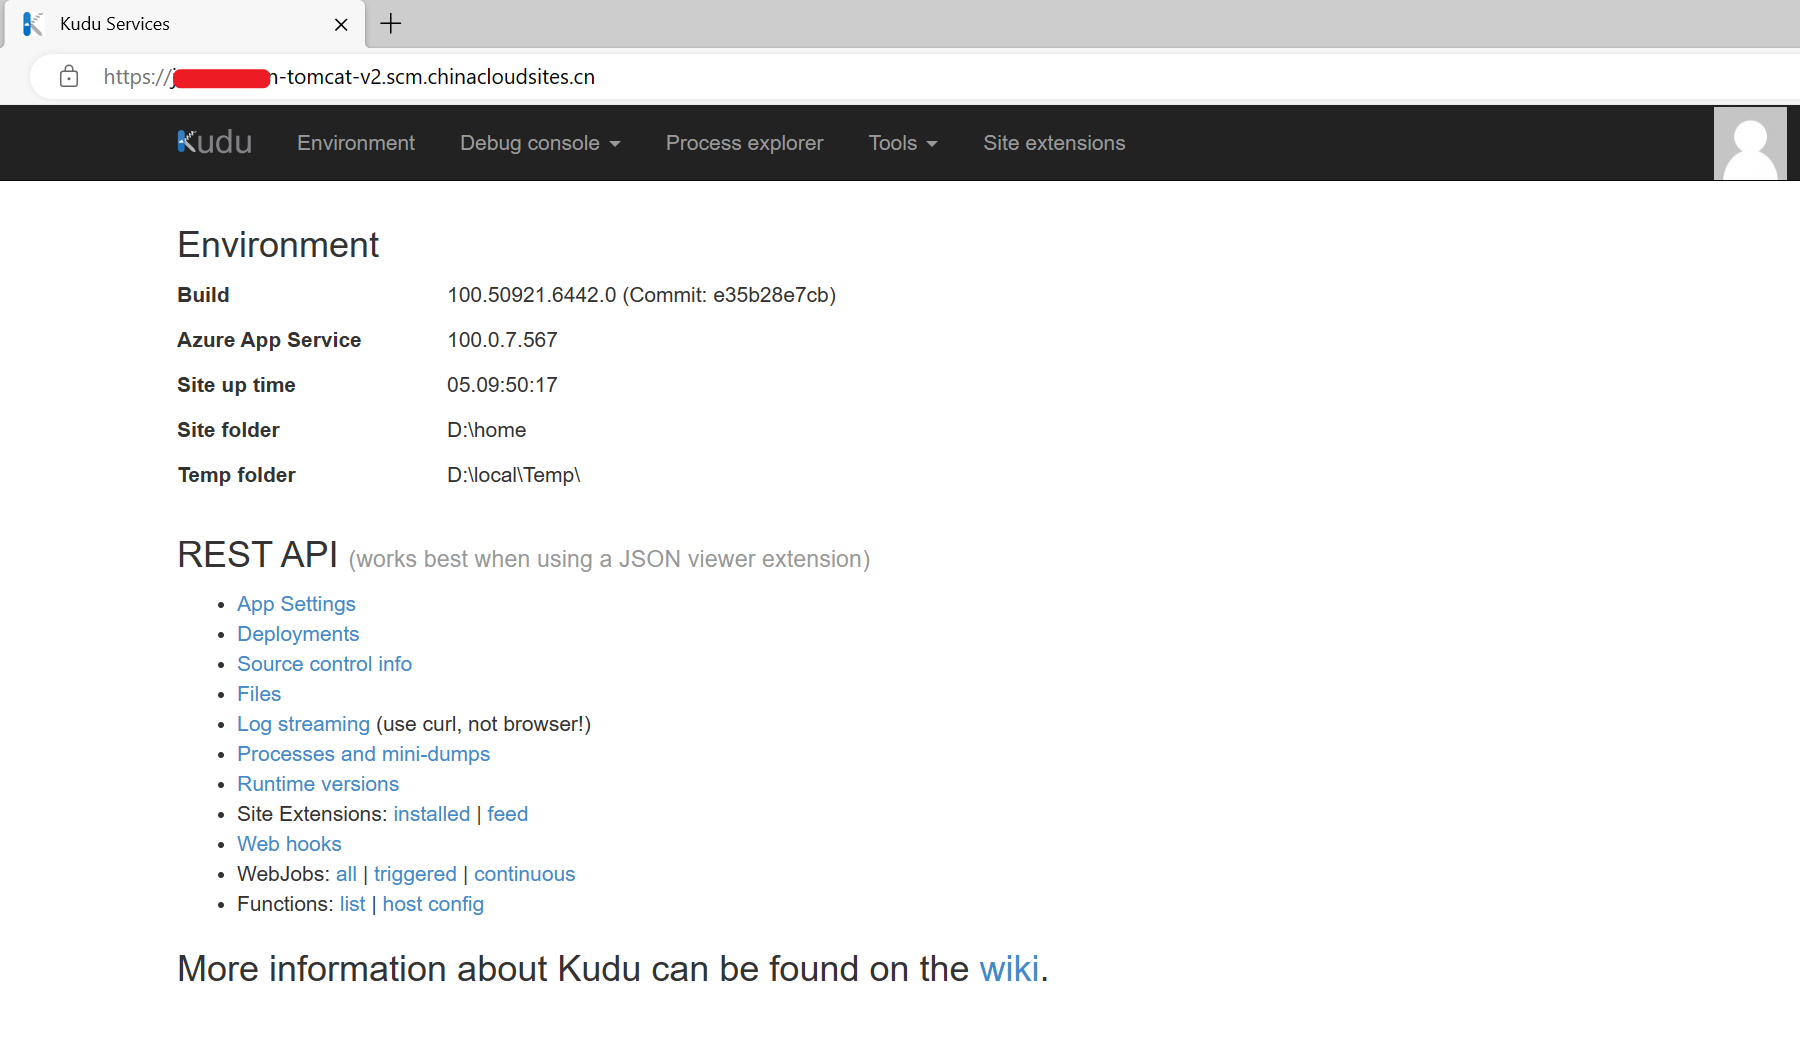Open Process explorer page
This screenshot has width=1800, height=1052.
click(x=744, y=143)
